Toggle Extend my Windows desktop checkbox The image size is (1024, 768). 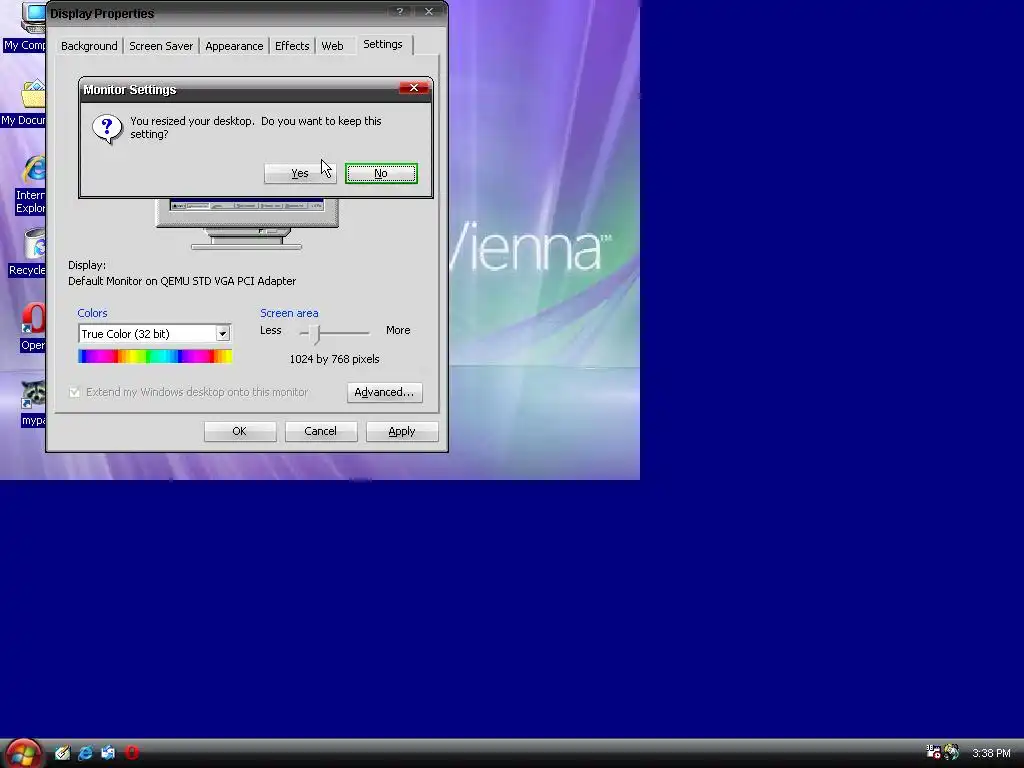tap(74, 392)
